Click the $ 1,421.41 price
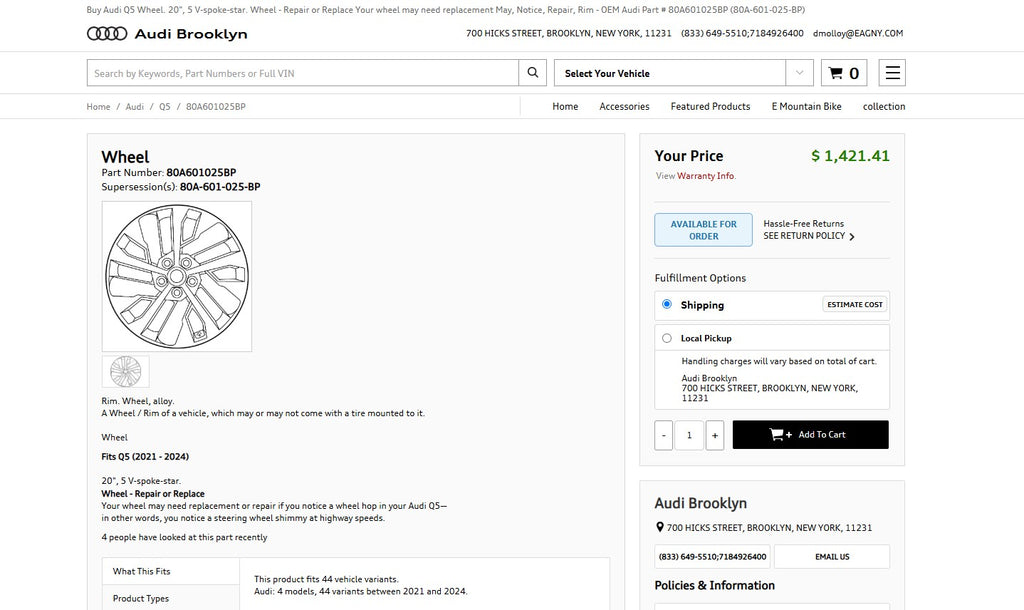This screenshot has height=610, width=1024. pyautogui.click(x=850, y=155)
